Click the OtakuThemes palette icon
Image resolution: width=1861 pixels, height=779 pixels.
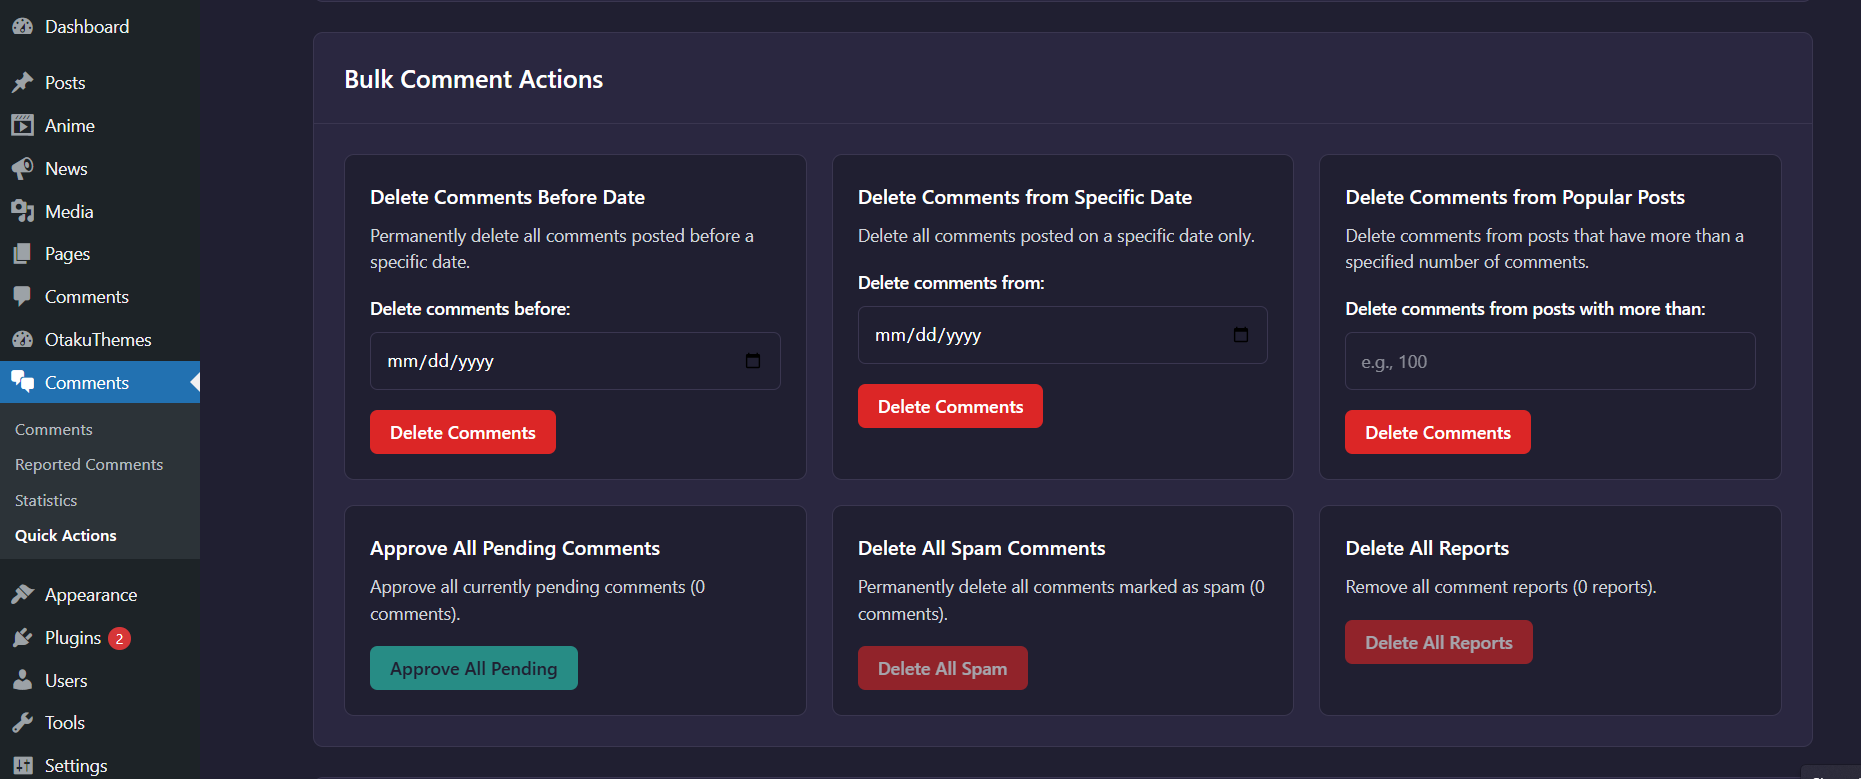[x=22, y=340]
